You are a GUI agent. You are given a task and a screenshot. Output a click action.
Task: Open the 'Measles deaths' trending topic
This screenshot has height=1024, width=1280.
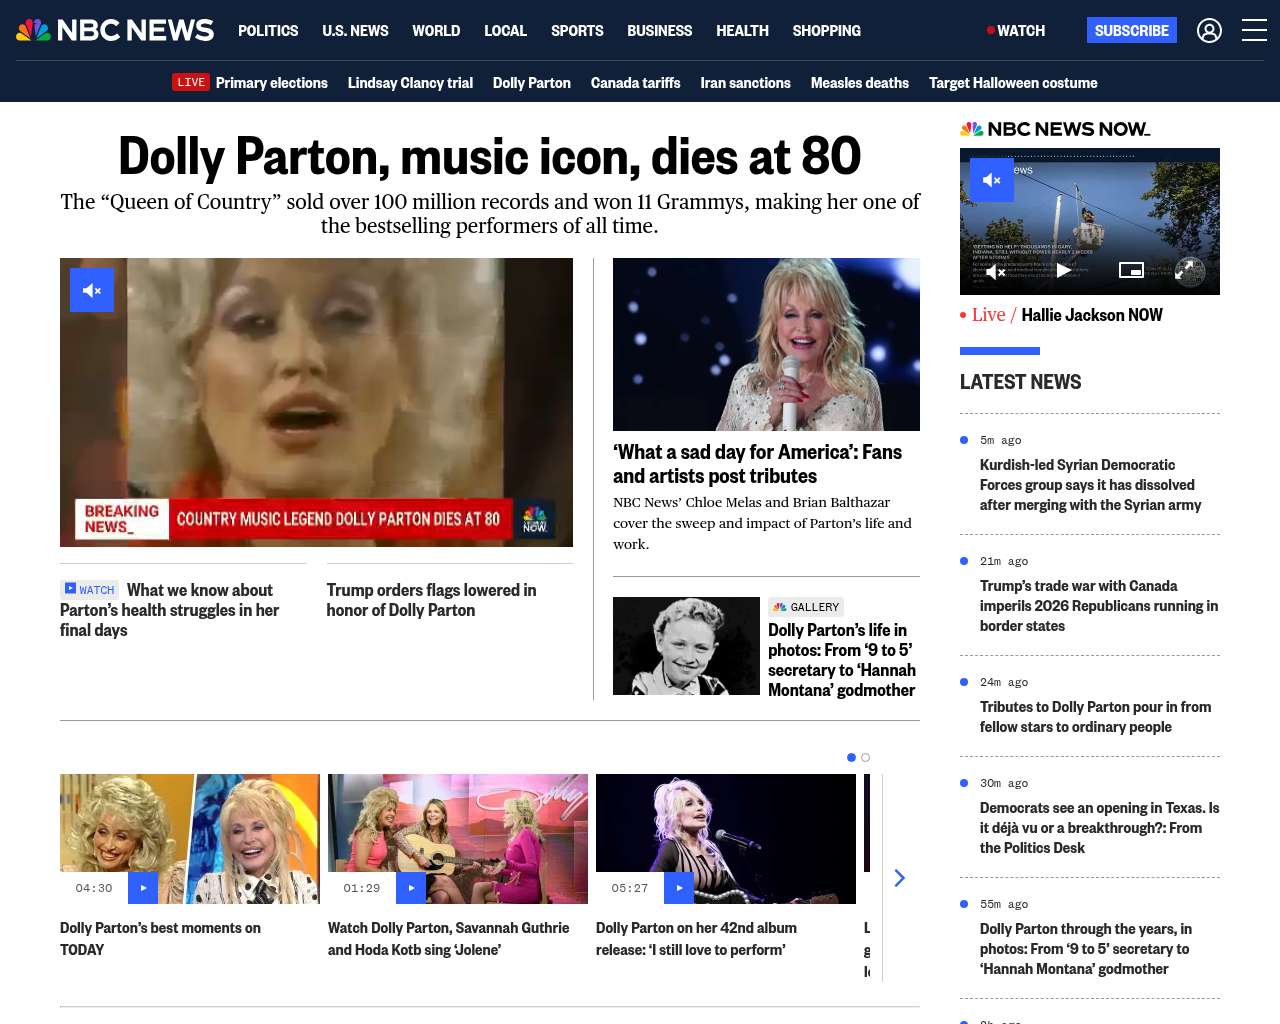(x=860, y=83)
